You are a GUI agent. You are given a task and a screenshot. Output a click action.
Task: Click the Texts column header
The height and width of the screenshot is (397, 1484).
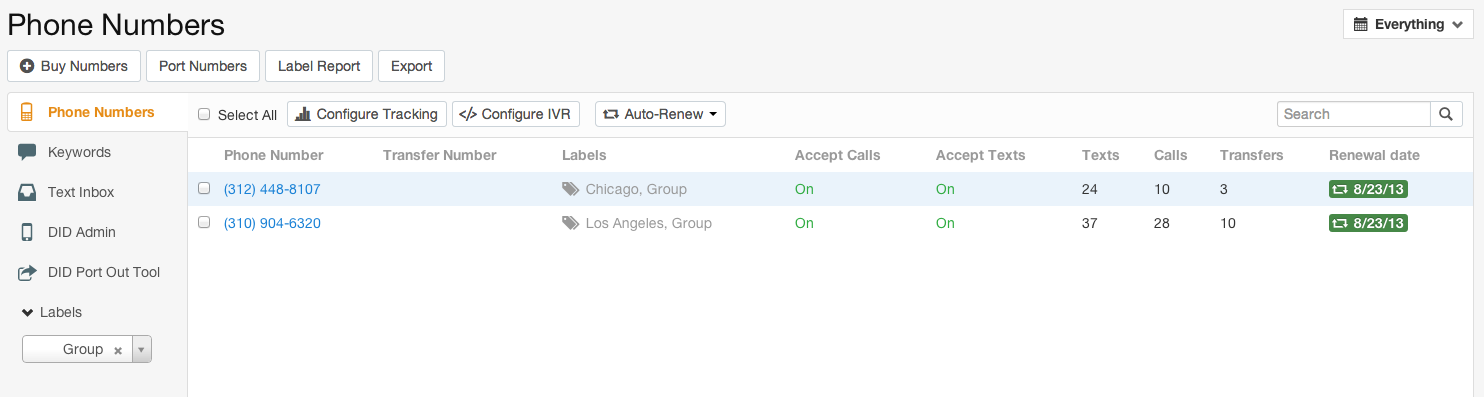pos(1101,155)
